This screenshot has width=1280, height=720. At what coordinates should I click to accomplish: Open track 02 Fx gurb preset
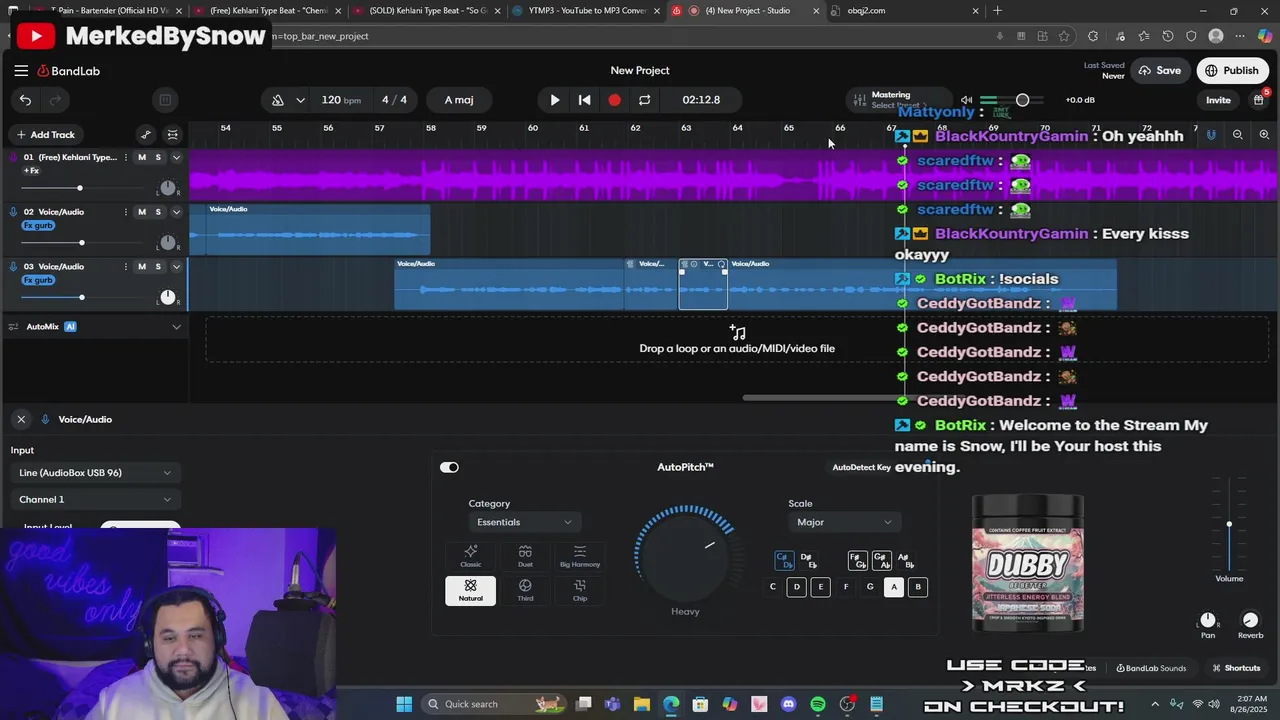coord(38,226)
